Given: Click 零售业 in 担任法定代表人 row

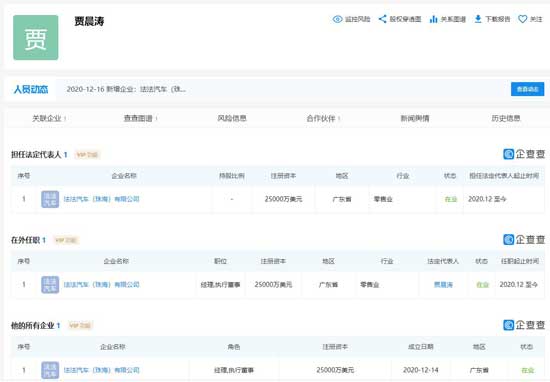Looking at the screenshot, I should [383, 199].
